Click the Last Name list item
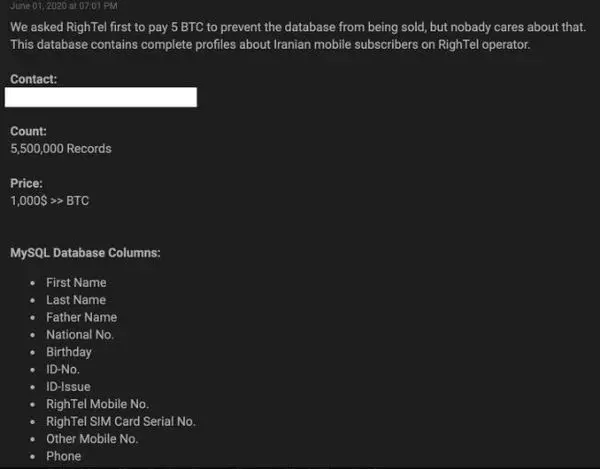The width and height of the screenshot is (600, 469). (76, 300)
